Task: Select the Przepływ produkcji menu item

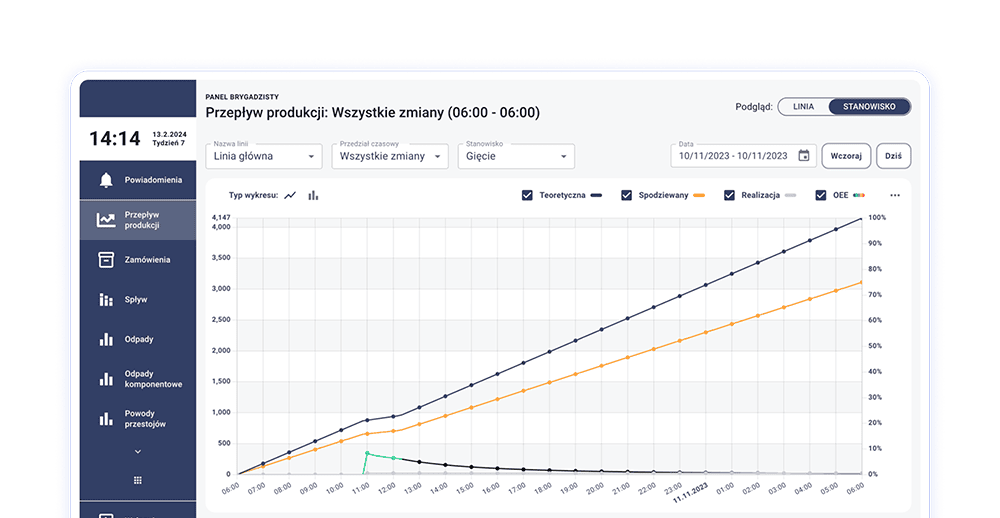Action: (138, 220)
